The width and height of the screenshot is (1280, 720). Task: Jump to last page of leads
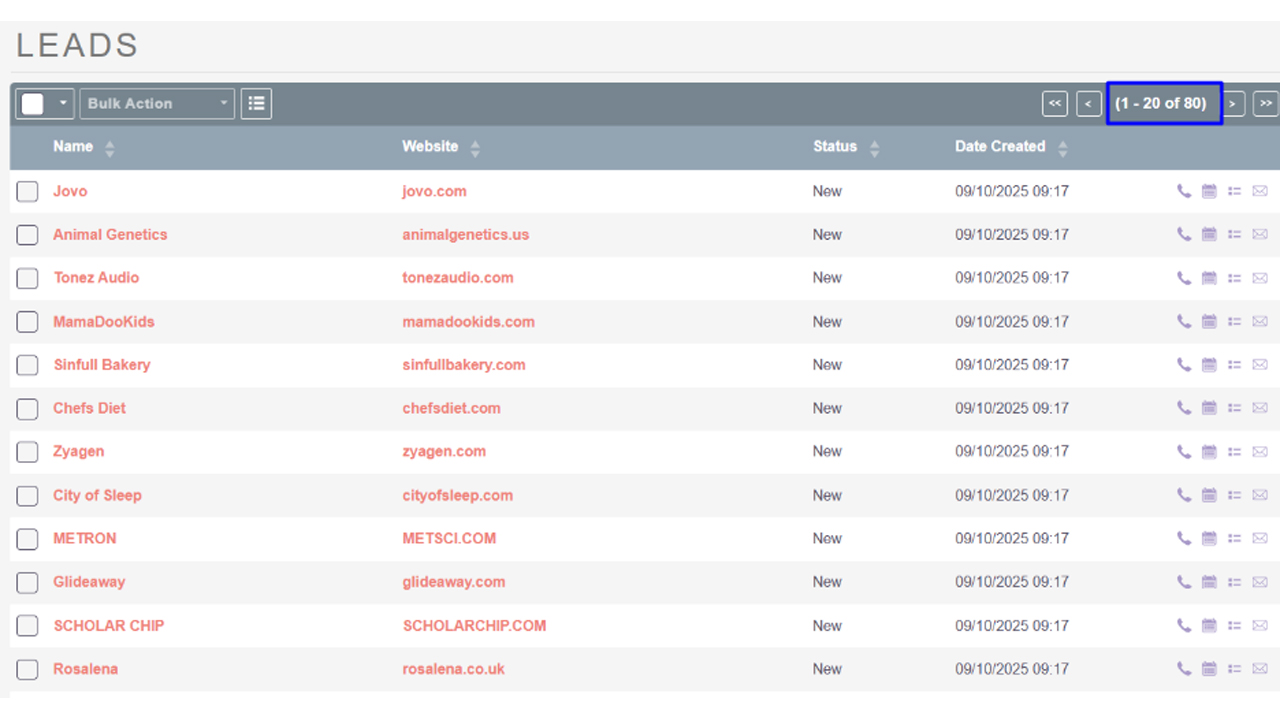[1266, 103]
